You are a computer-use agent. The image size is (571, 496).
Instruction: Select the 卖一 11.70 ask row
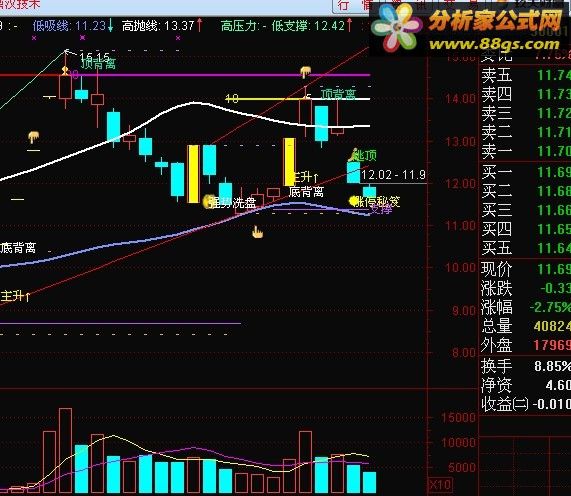point(525,151)
